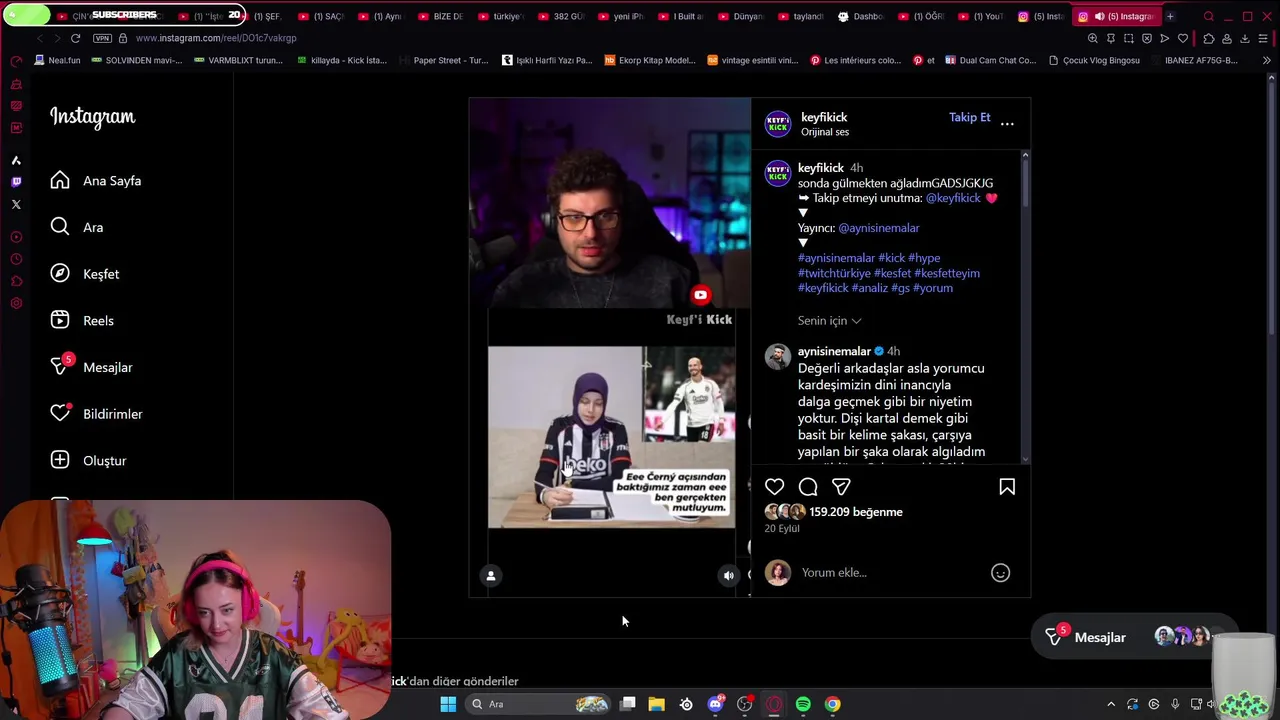This screenshot has width=1280, height=720.
Task: Open the three-dot post options menu
Action: point(1007,124)
